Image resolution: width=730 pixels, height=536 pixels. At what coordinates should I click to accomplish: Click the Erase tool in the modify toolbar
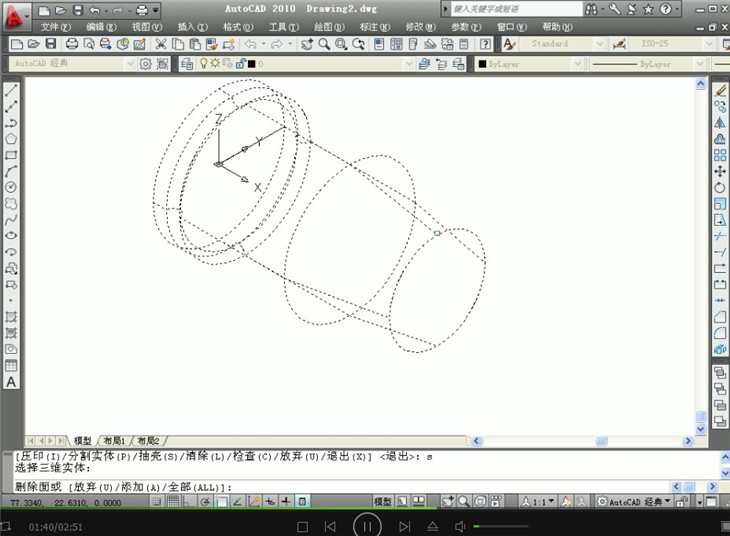click(x=720, y=90)
